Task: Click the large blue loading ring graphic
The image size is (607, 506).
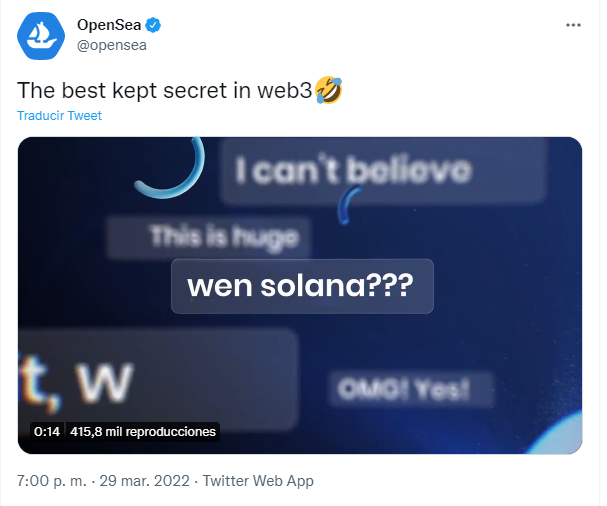Action: (x=173, y=168)
